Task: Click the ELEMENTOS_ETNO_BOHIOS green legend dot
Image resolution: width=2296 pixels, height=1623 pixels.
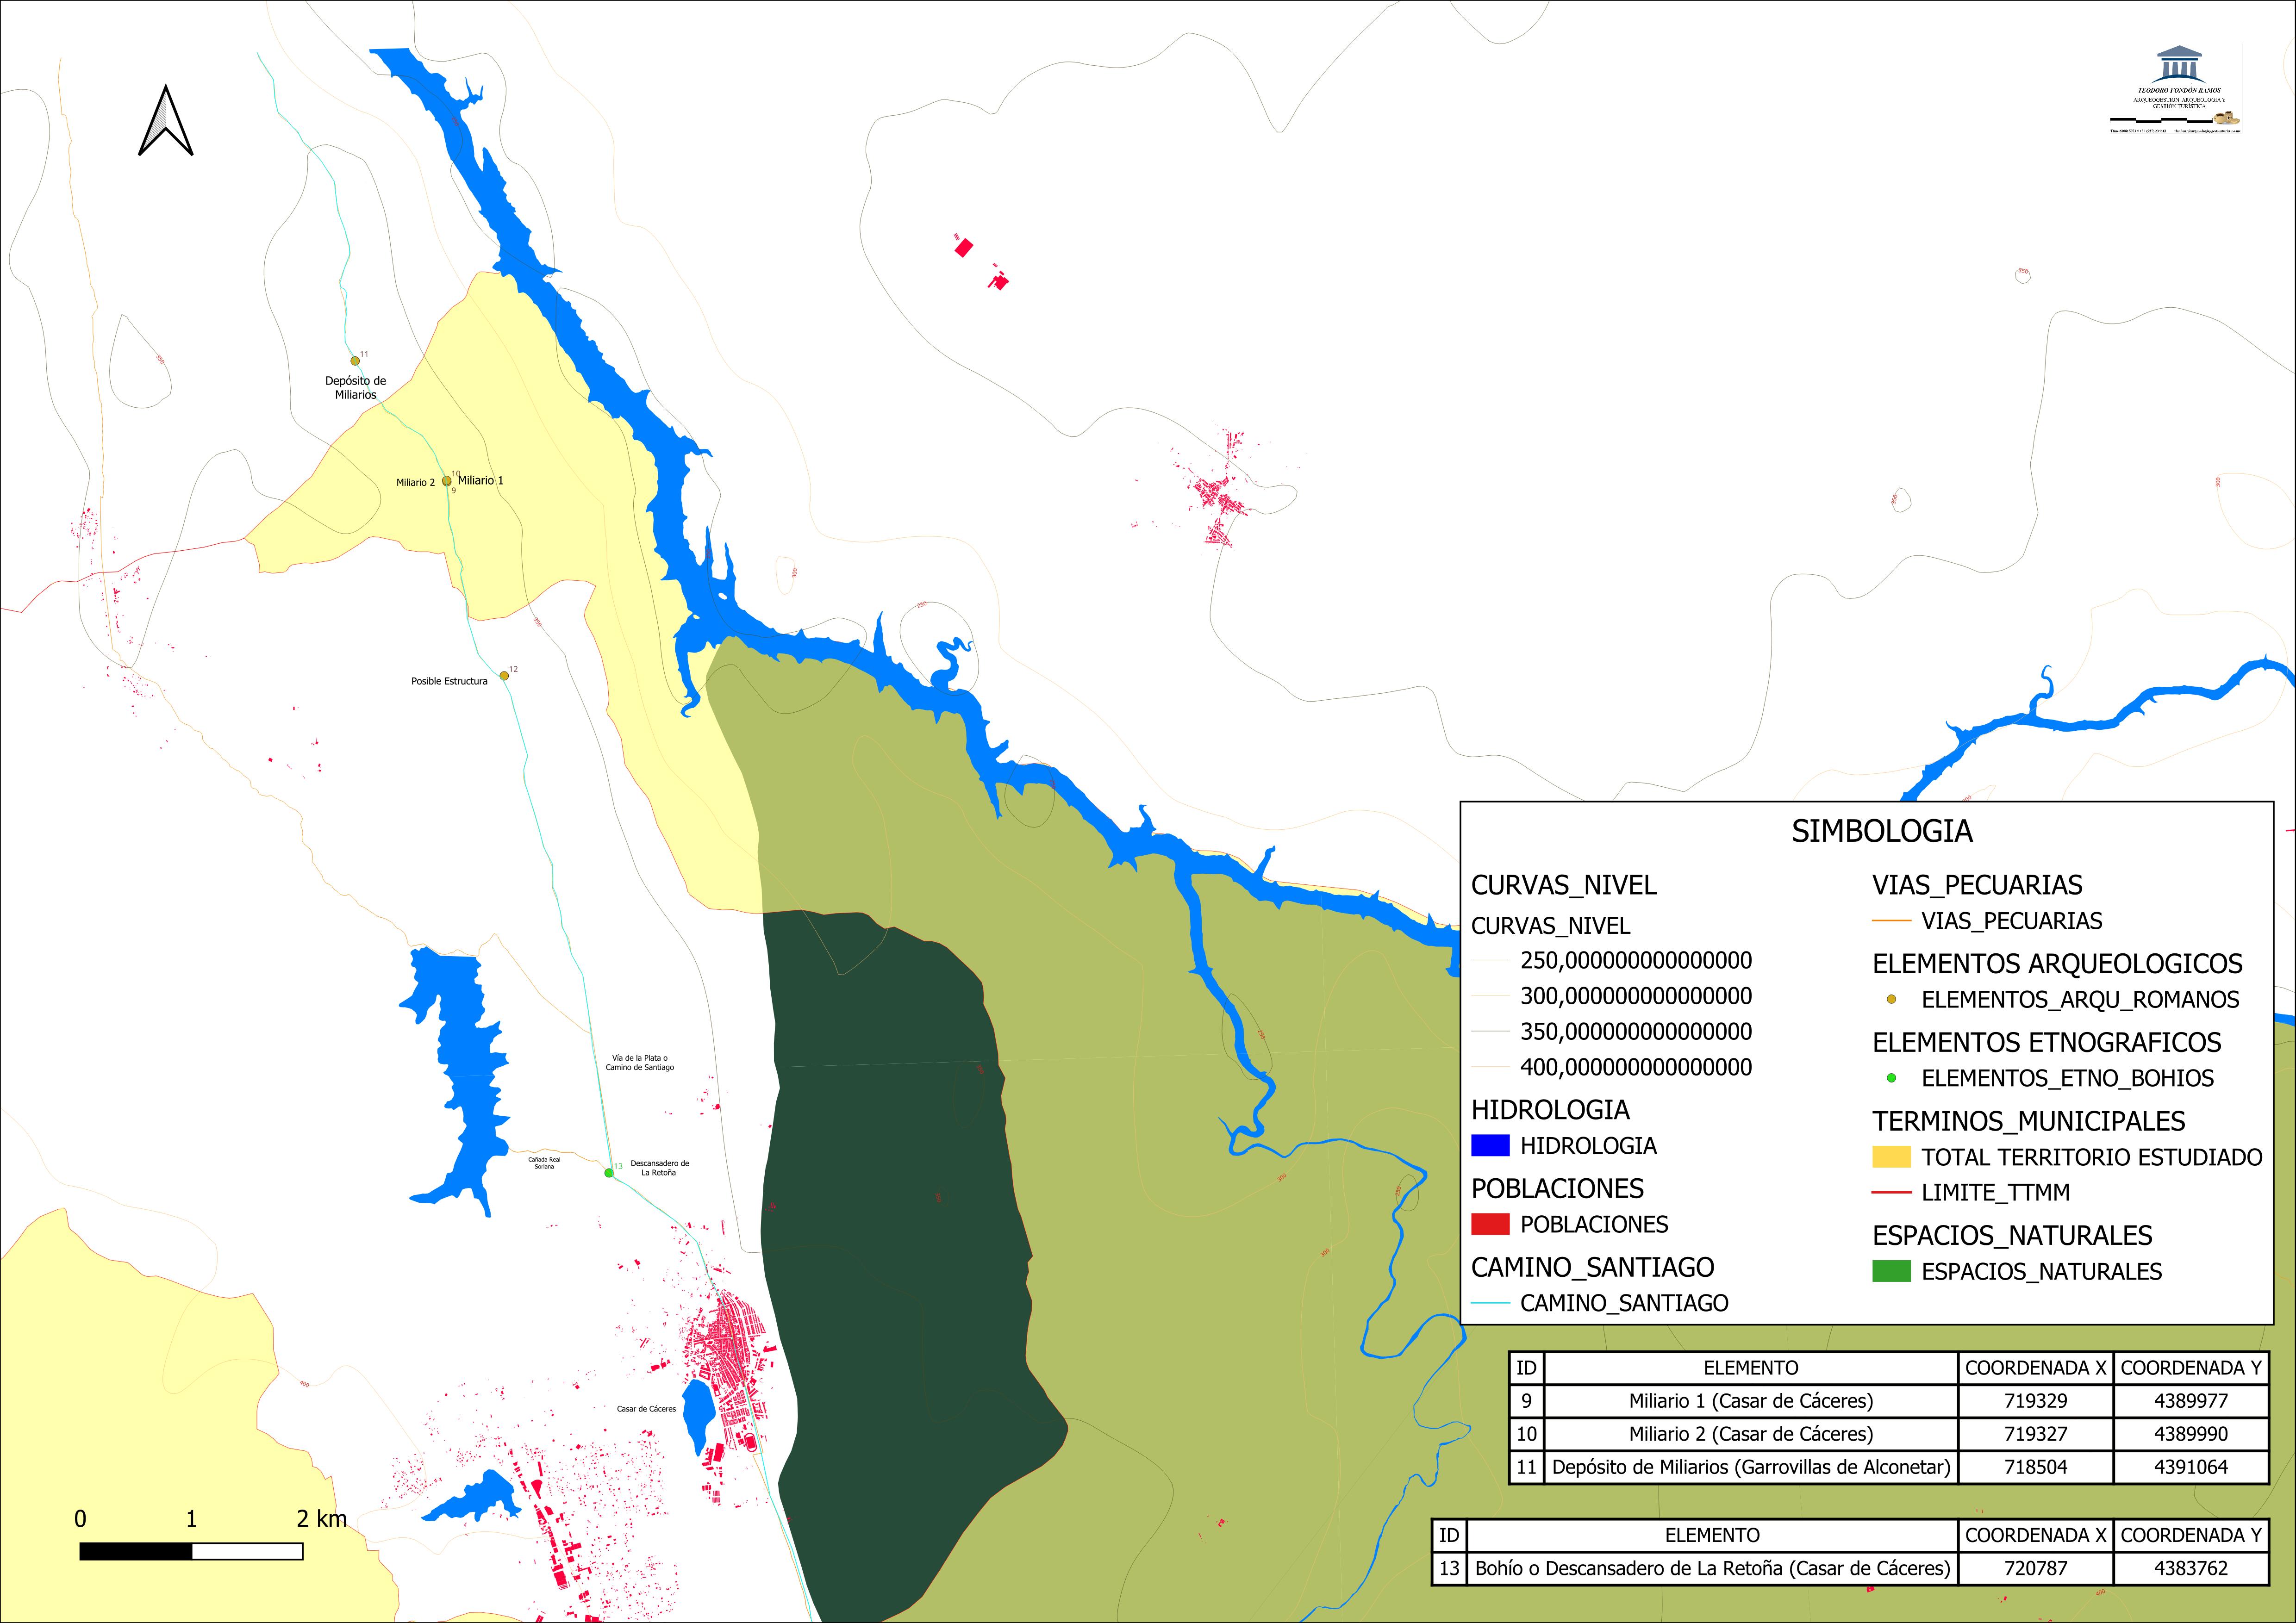Action: coord(1891,1078)
